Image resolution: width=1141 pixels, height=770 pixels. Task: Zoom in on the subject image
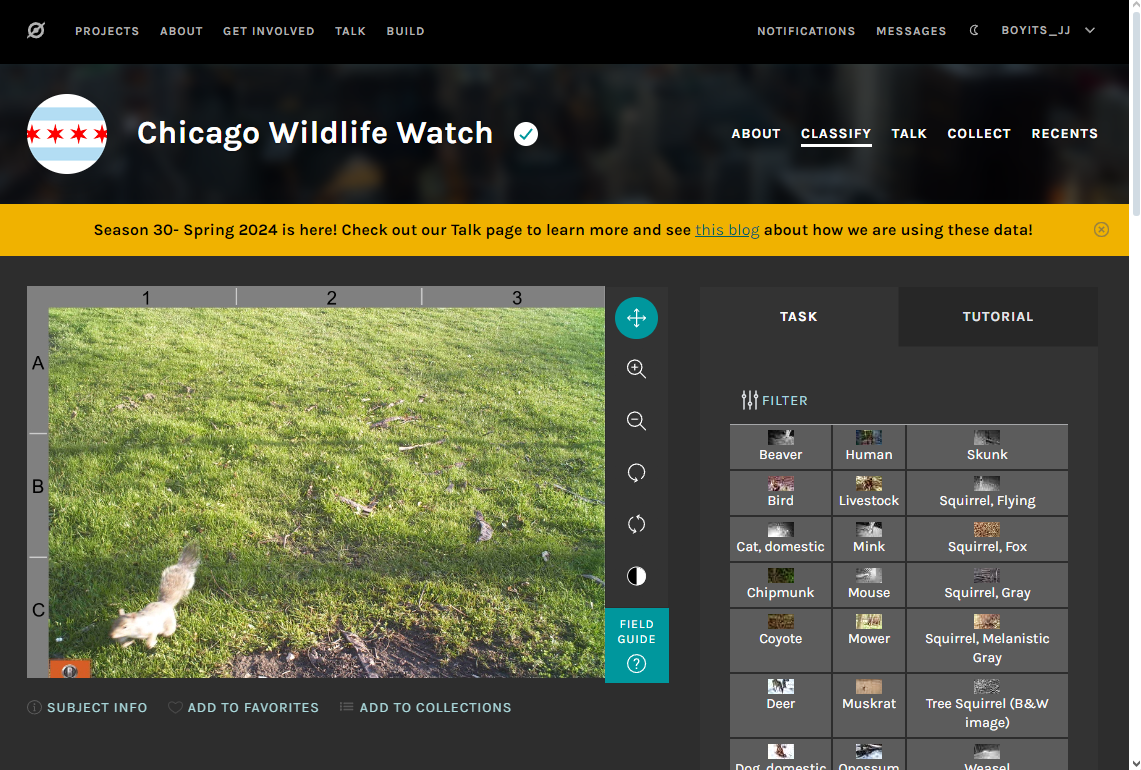[x=636, y=369]
